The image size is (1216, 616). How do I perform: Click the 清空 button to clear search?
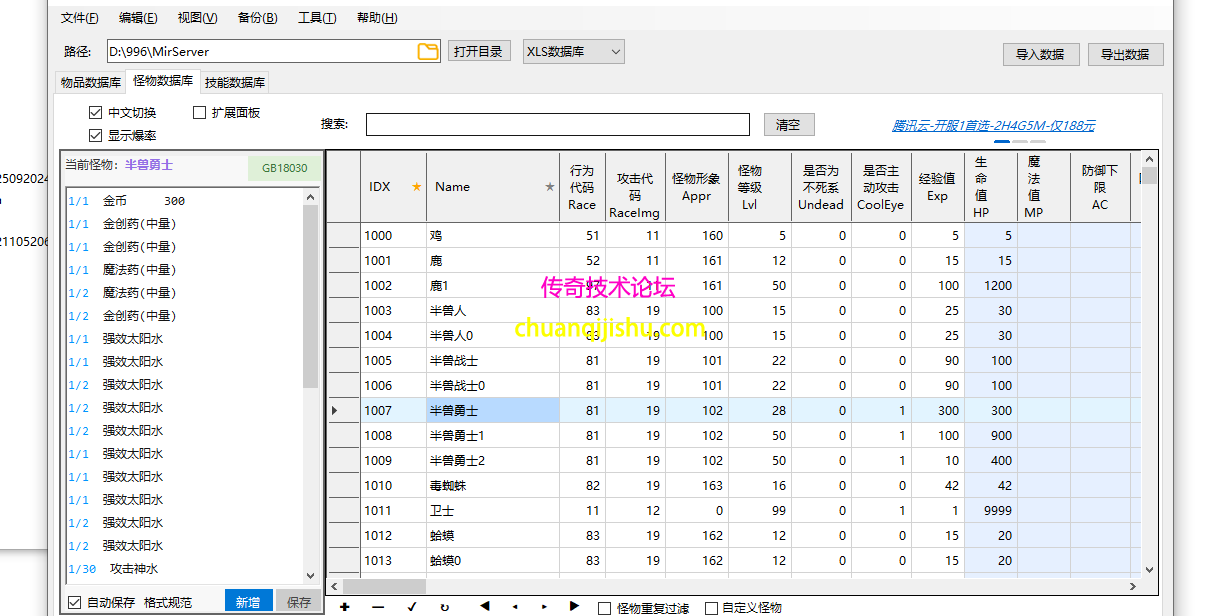tap(789, 124)
